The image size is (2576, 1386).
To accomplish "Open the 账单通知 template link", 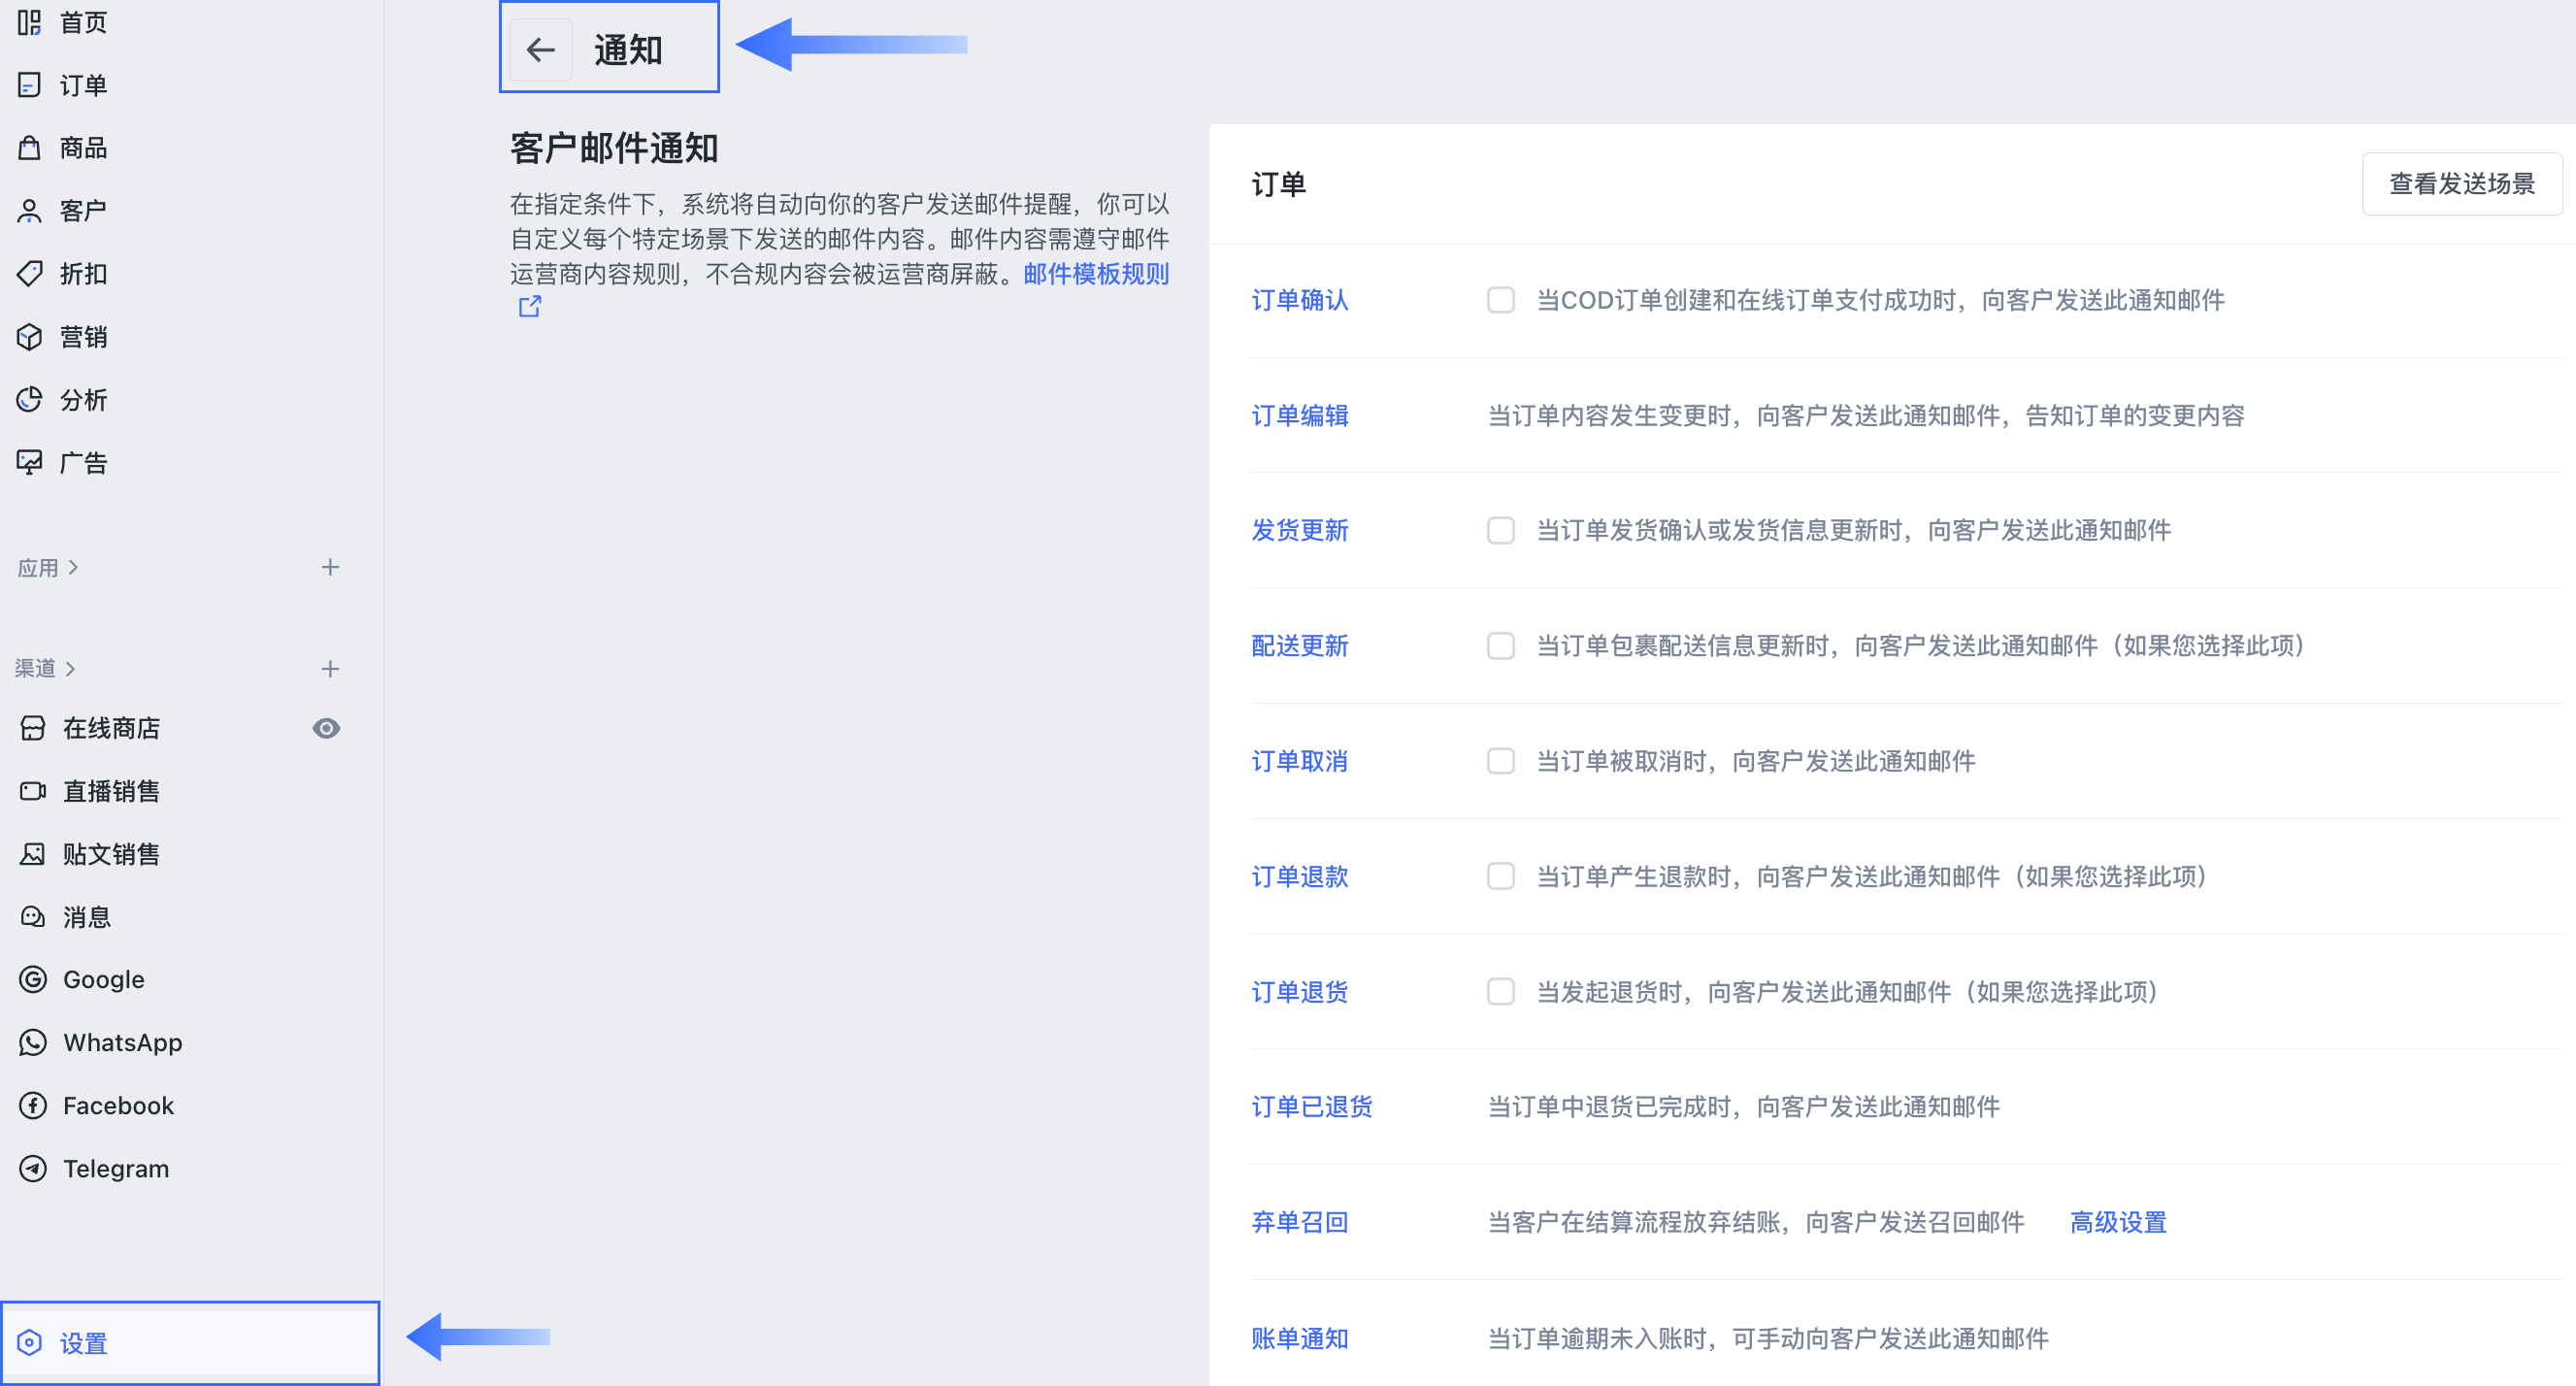I will coord(1300,1338).
